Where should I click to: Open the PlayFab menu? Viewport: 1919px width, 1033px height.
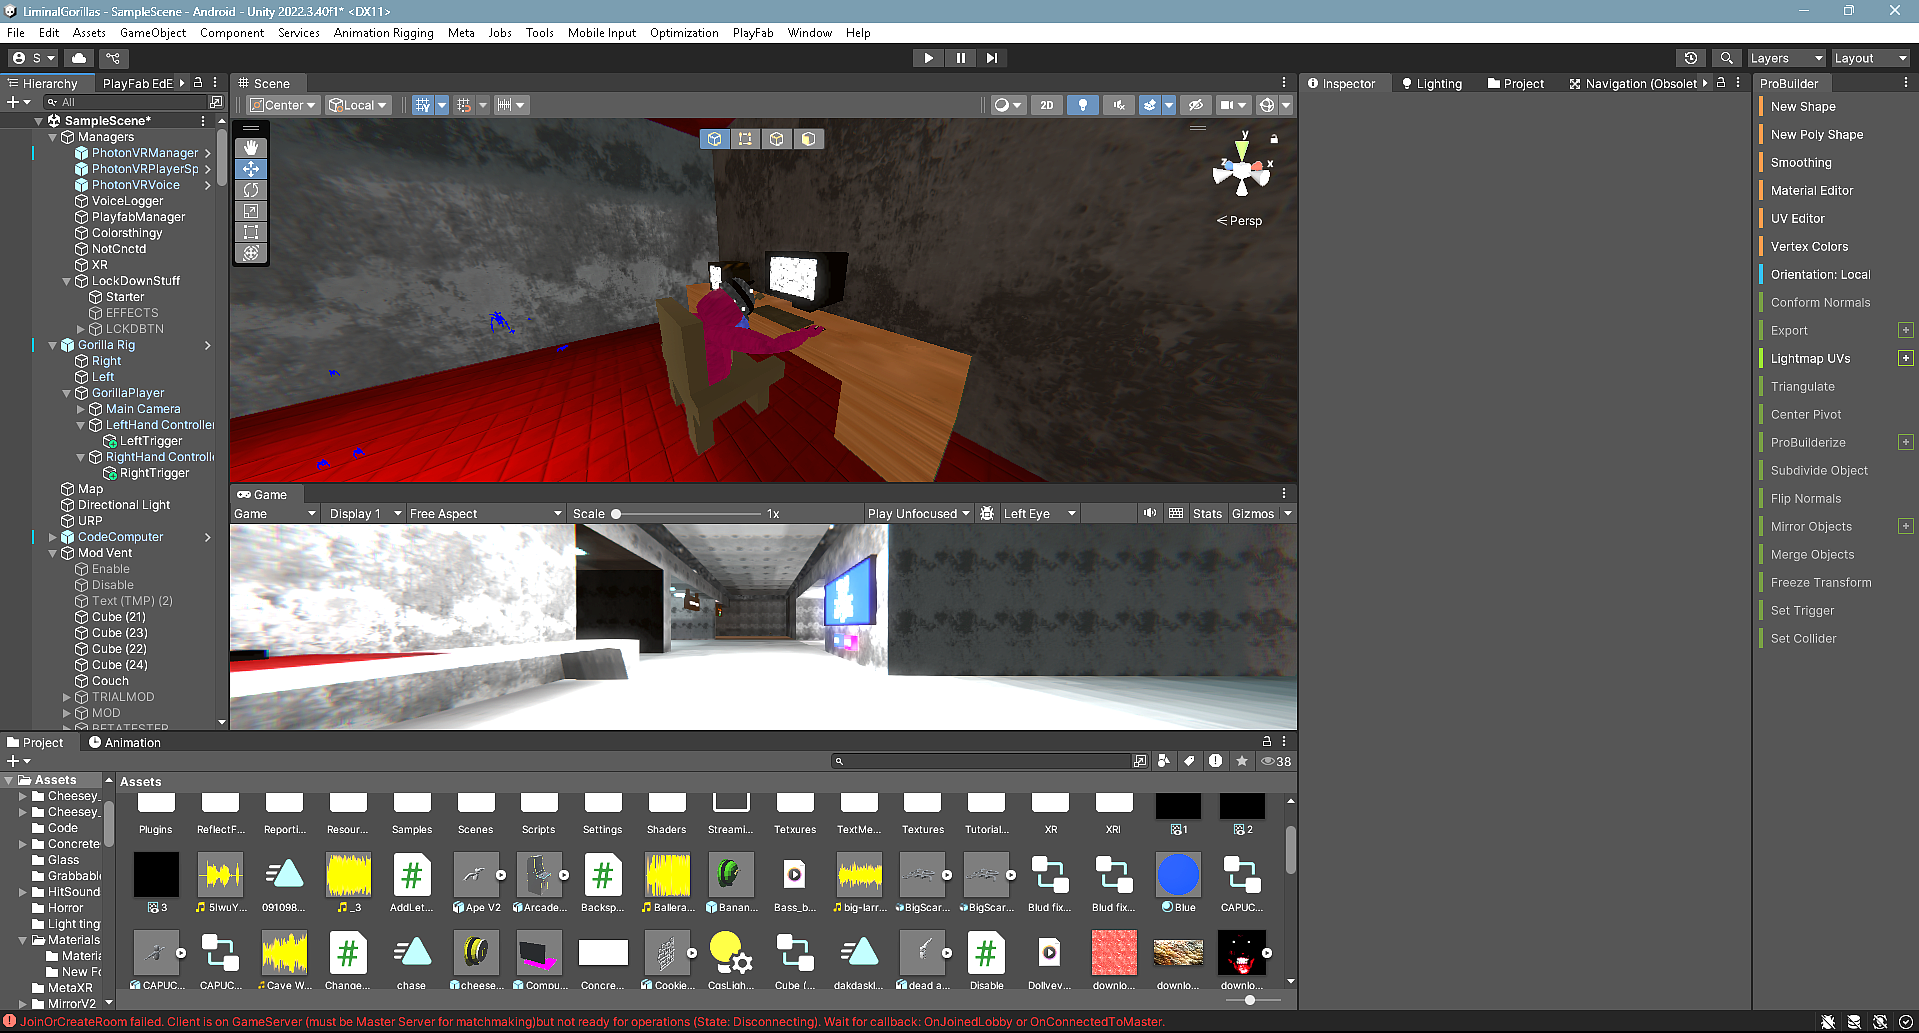(753, 33)
